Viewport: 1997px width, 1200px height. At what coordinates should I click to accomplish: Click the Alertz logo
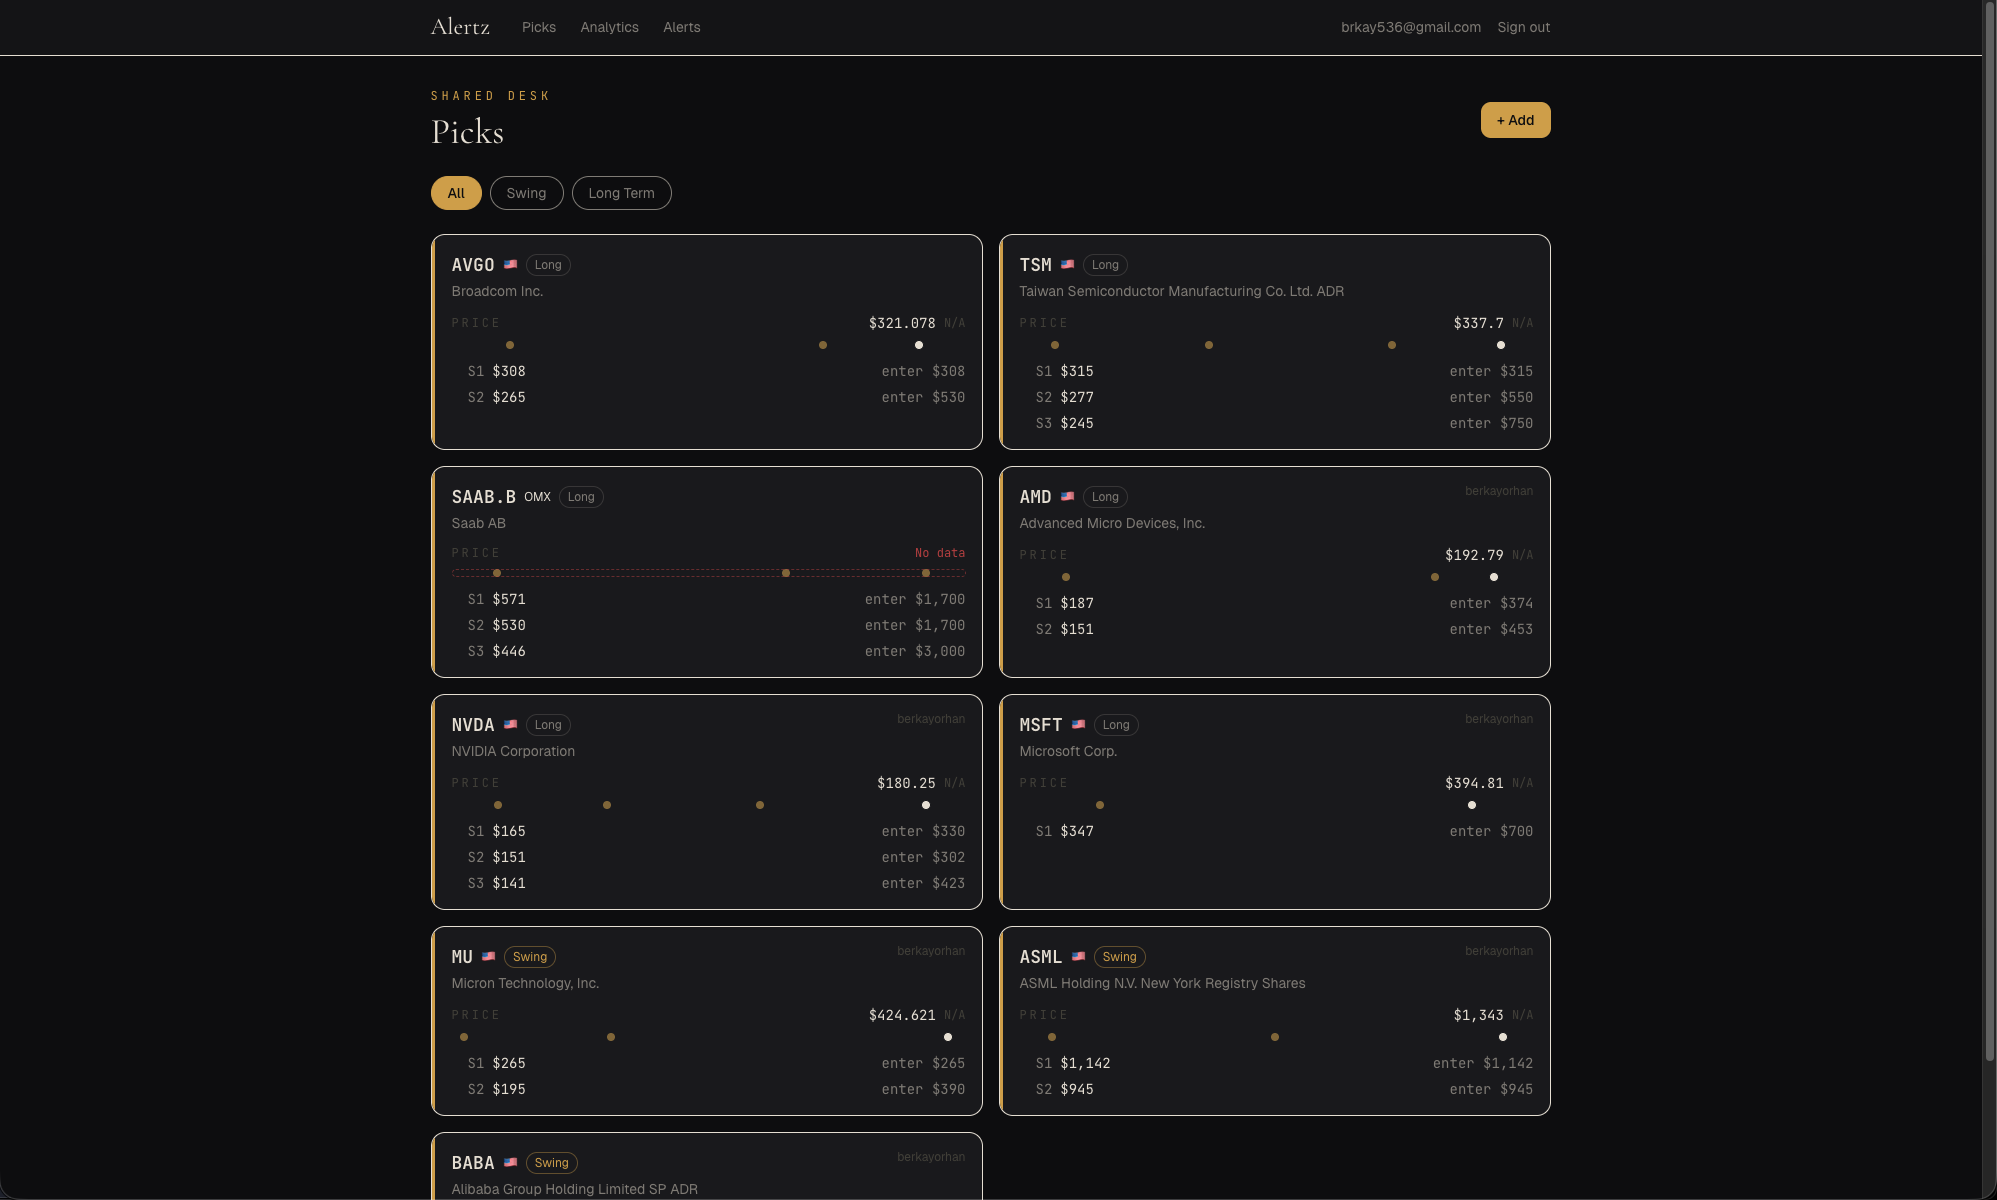(459, 27)
